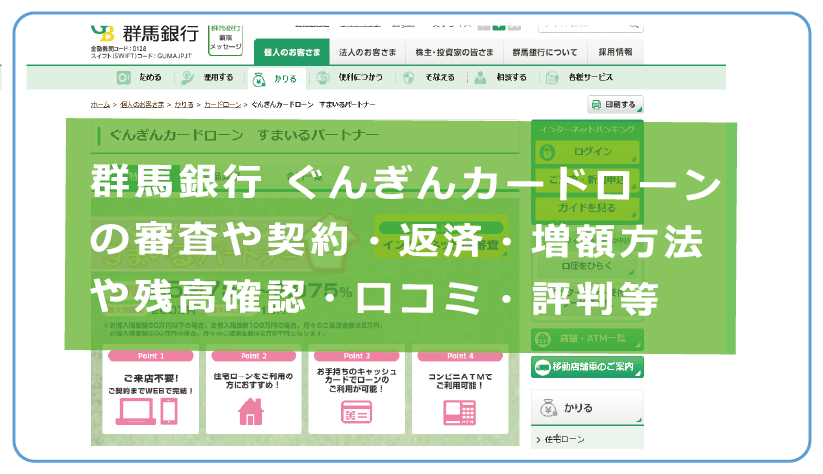Follow the ホーム breadcrumb link

point(100,105)
